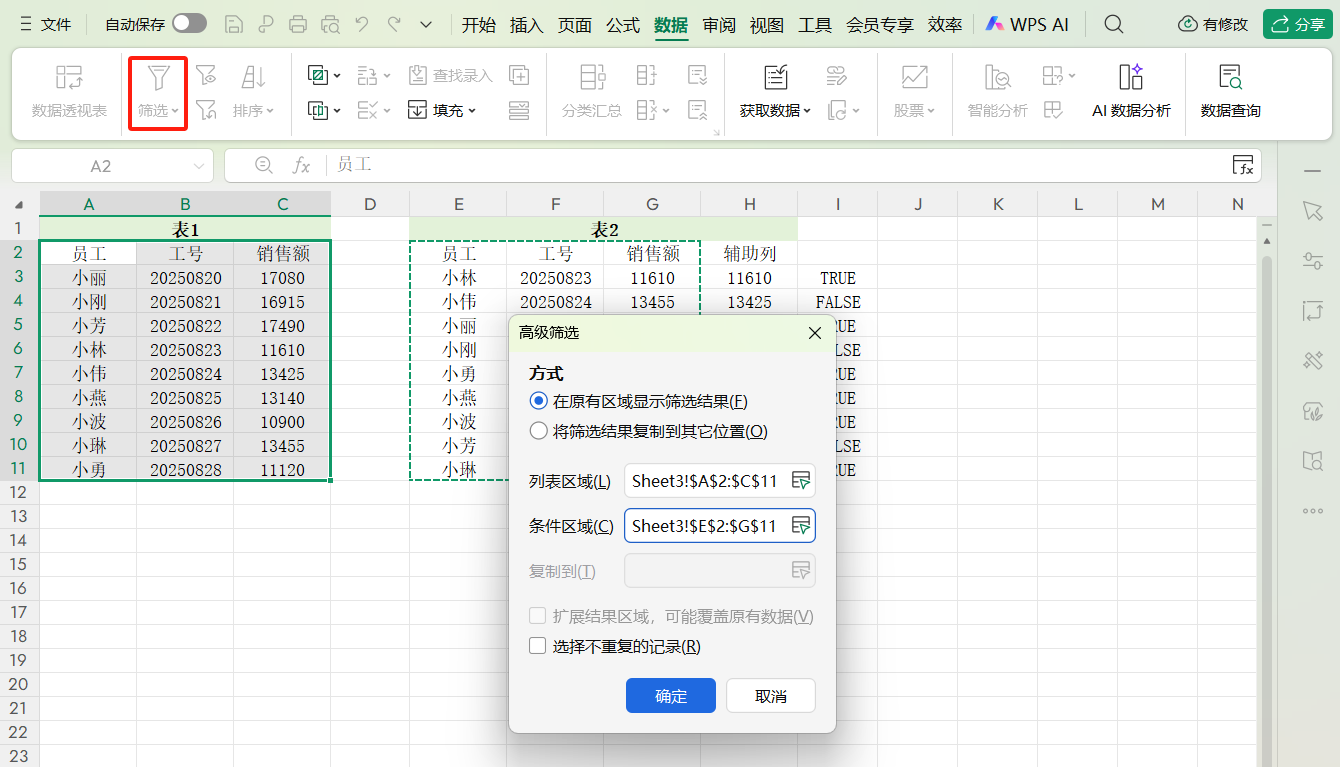This screenshot has height=767, width=1340.
Task: Click the green 分享 button
Action: pos(1298,25)
